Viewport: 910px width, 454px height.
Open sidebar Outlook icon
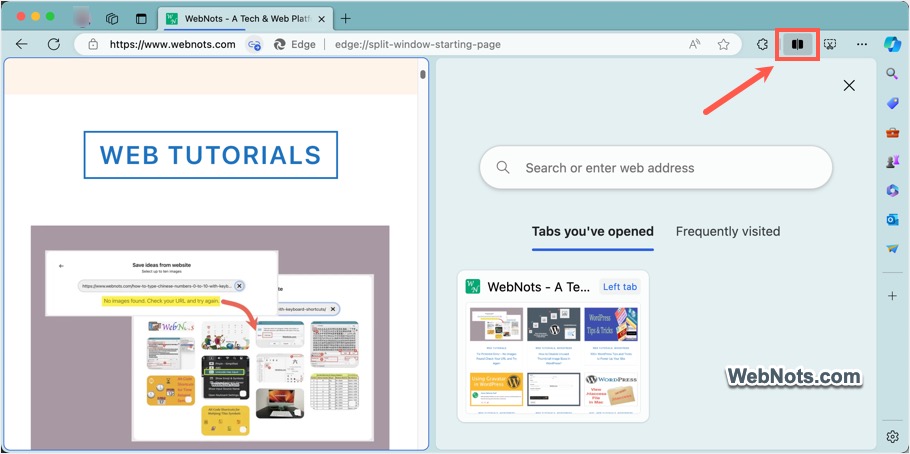click(x=893, y=219)
